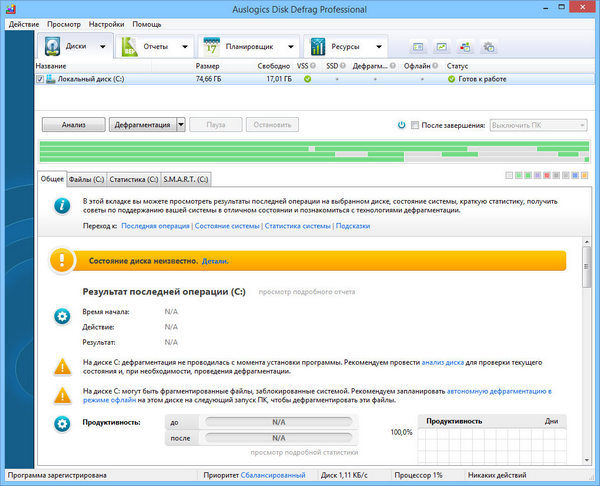Screen dimensions: 600x486
Task: Open the Помощь menu
Action: click(x=147, y=24)
